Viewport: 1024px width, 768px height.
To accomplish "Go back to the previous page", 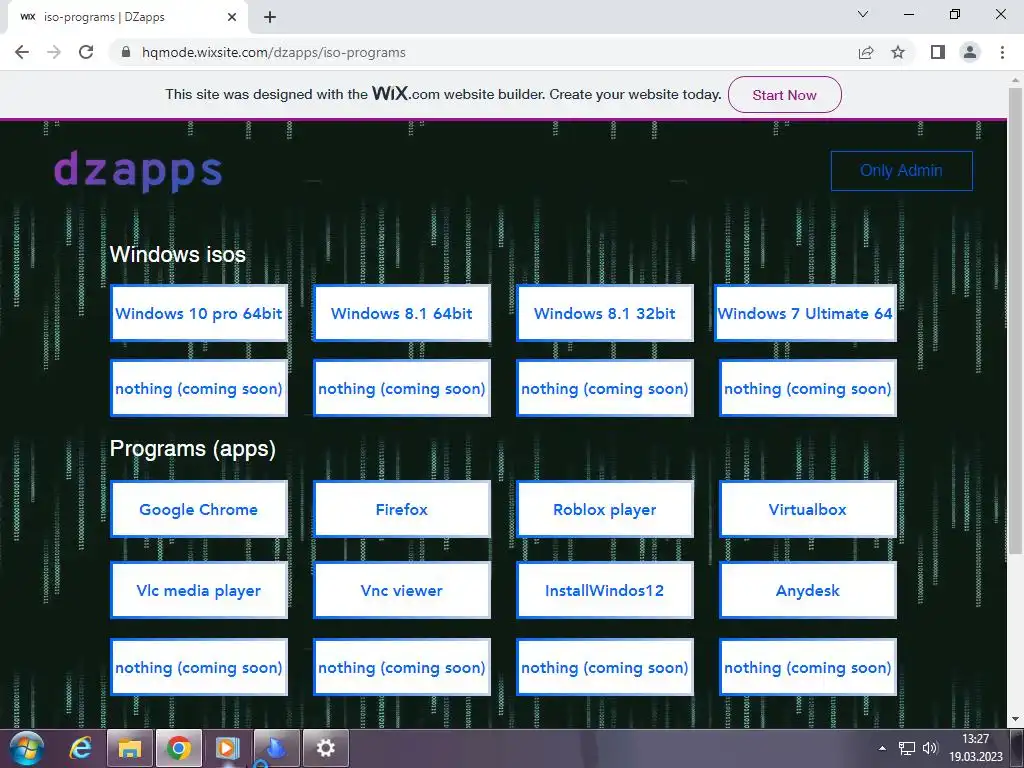I will (x=22, y=52).
